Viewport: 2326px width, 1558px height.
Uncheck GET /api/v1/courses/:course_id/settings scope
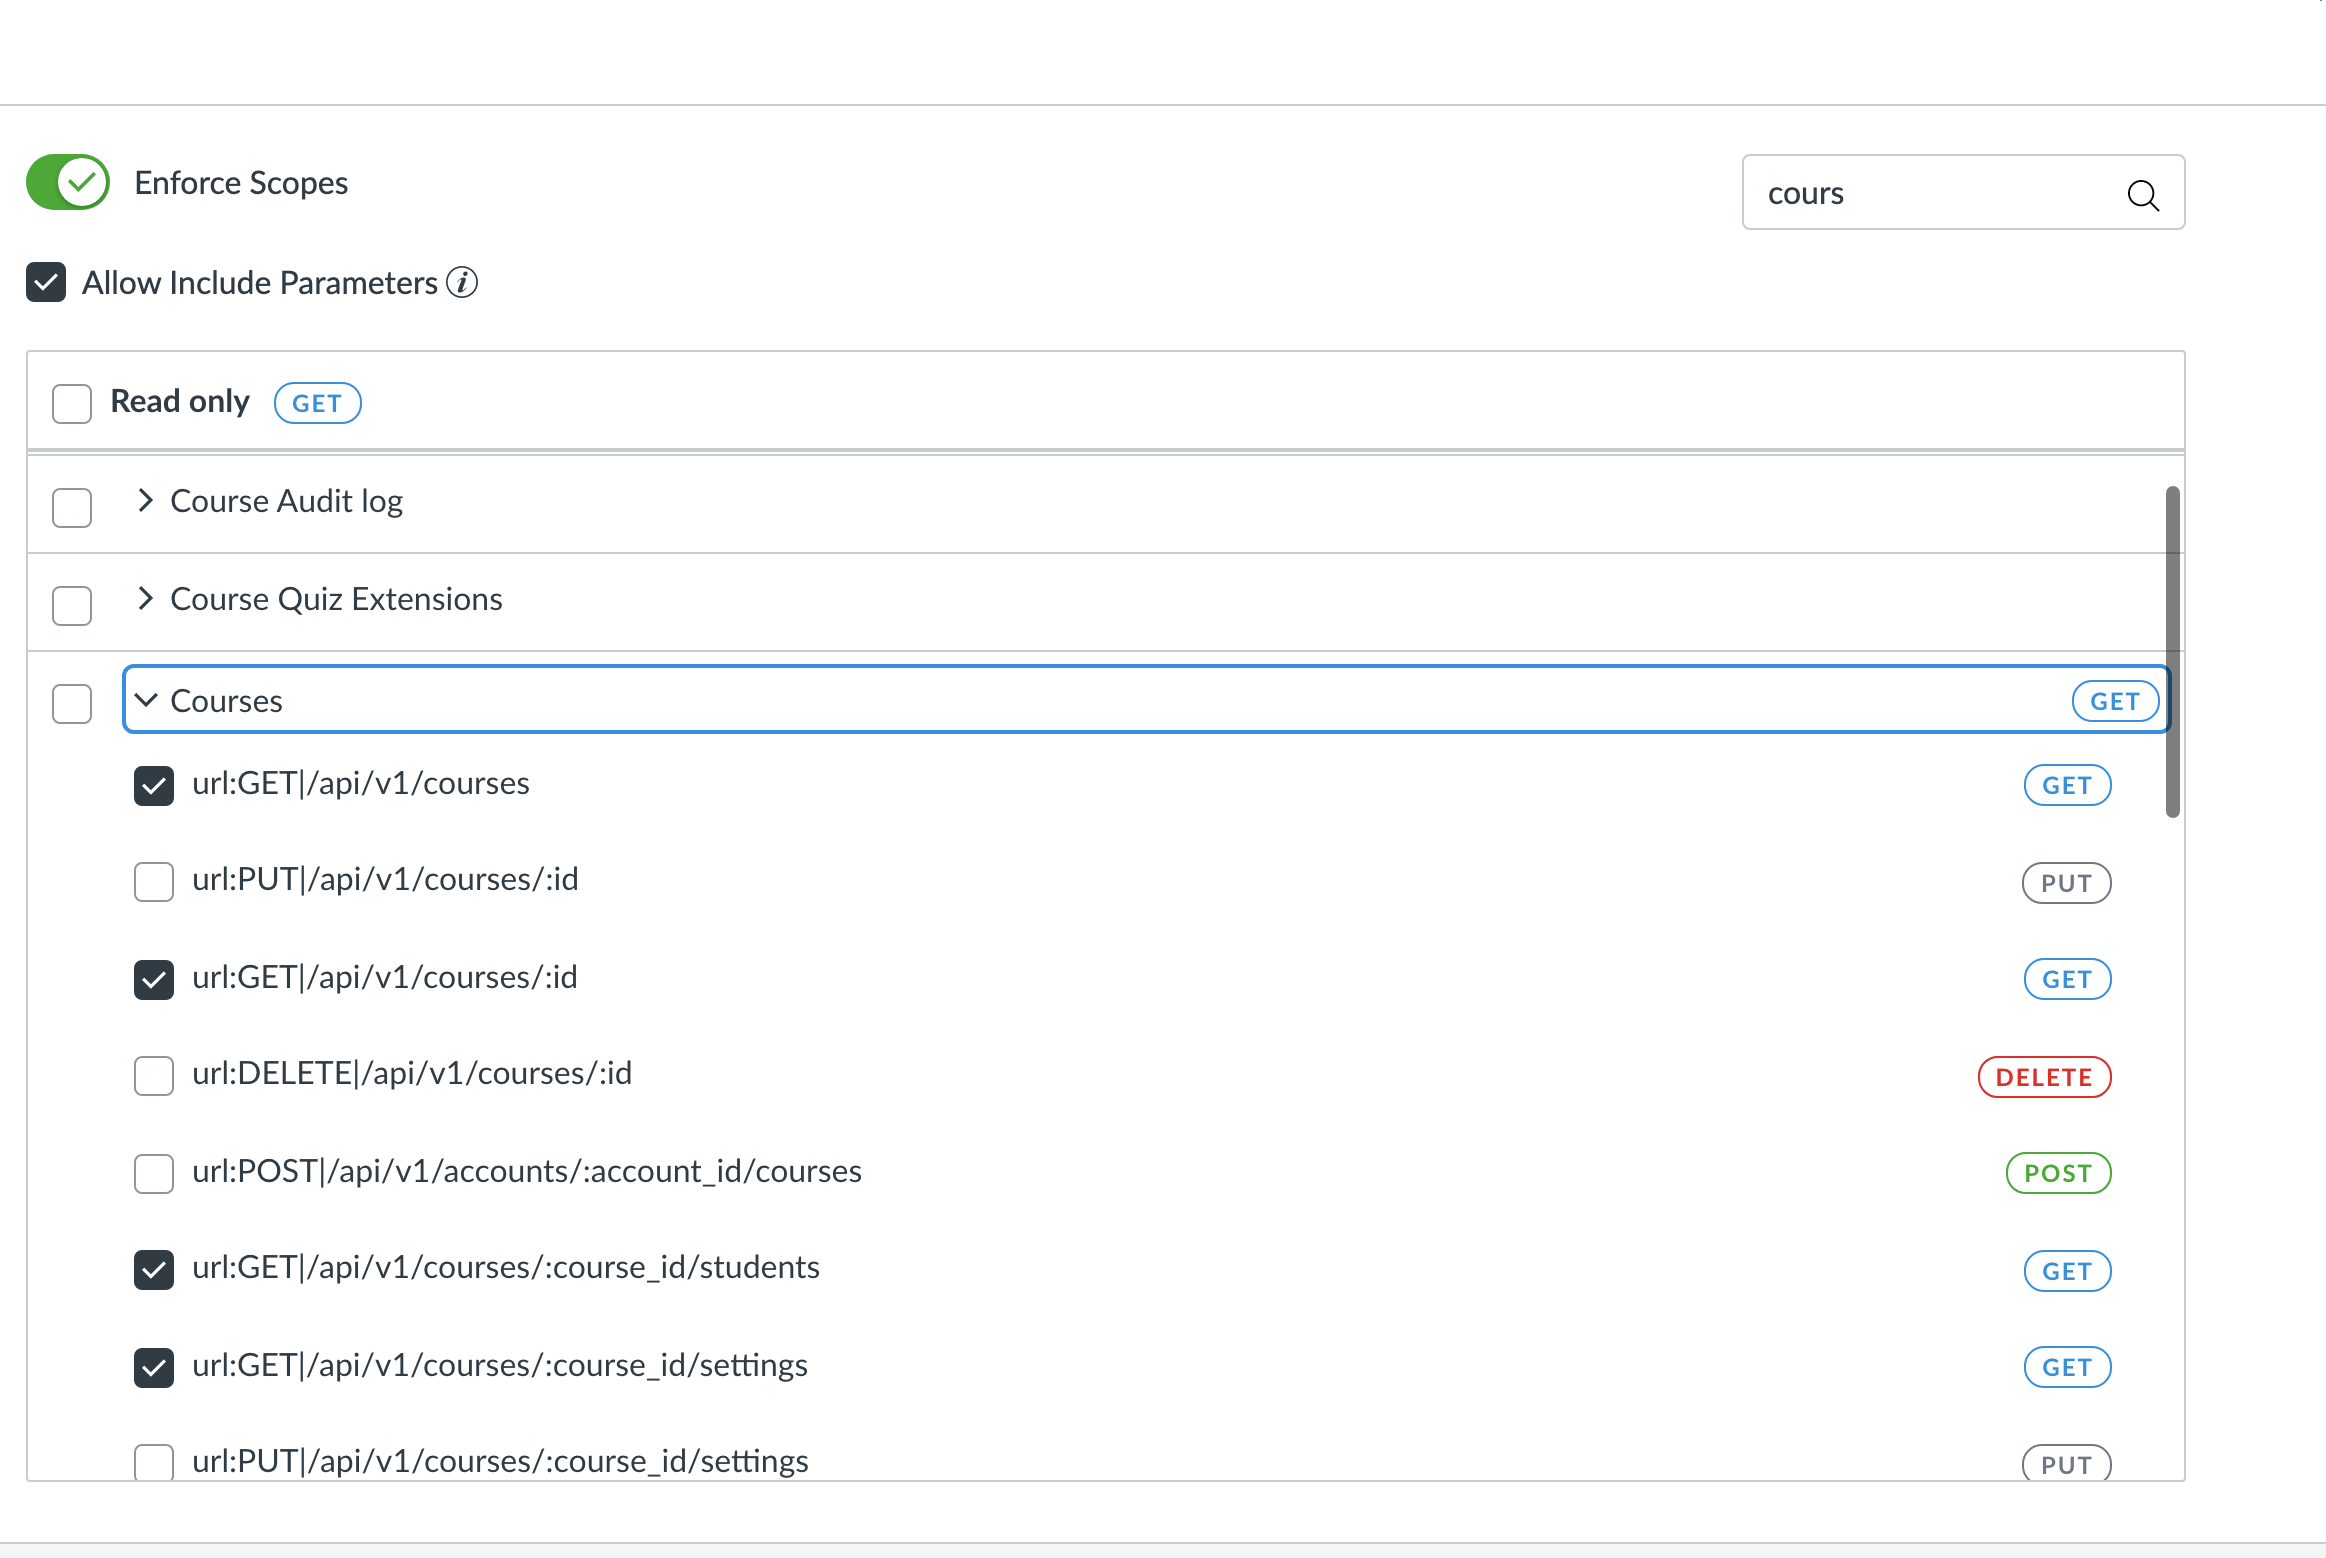[x=154, y=1367]
